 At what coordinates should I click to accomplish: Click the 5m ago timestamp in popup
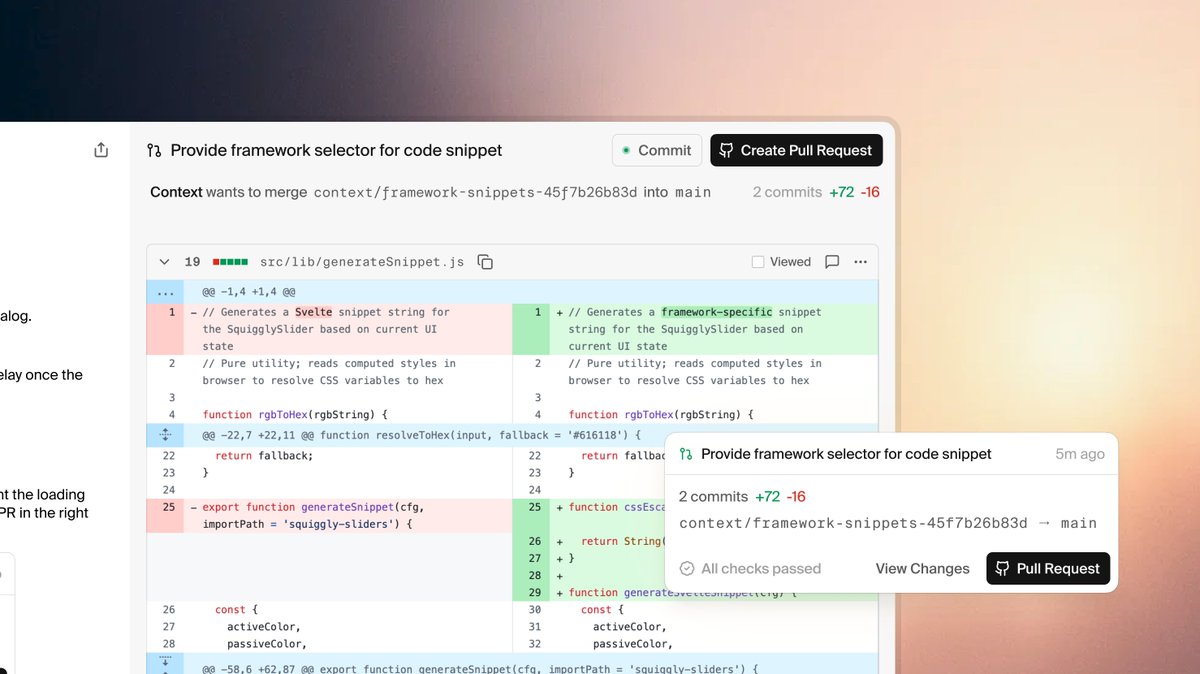click(x=1080, y=454)
